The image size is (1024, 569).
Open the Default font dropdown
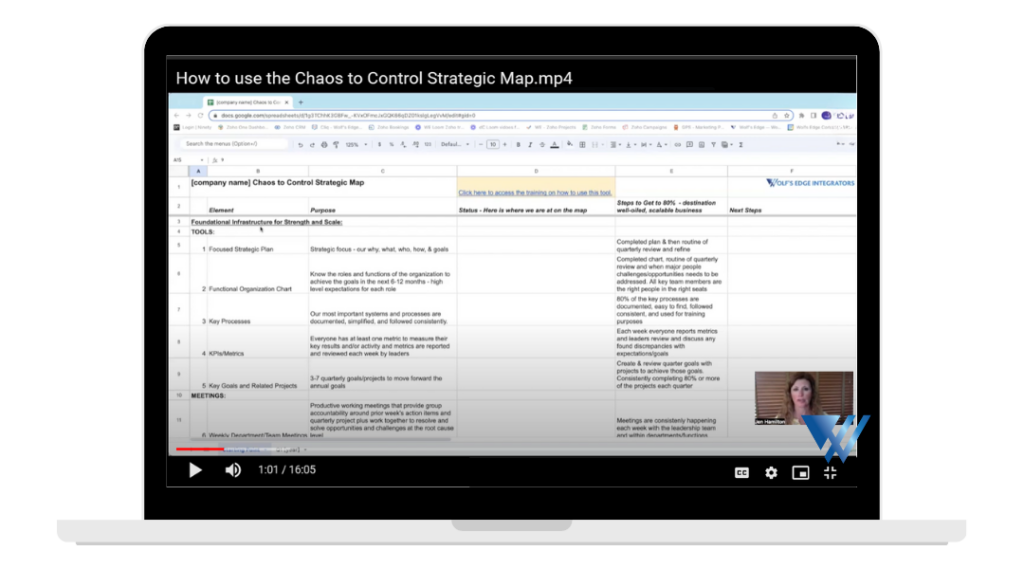(455, 144)
